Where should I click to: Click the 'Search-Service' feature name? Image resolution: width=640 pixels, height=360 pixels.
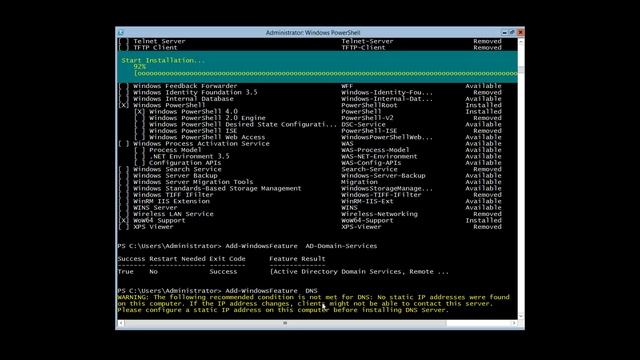[369, 169]
